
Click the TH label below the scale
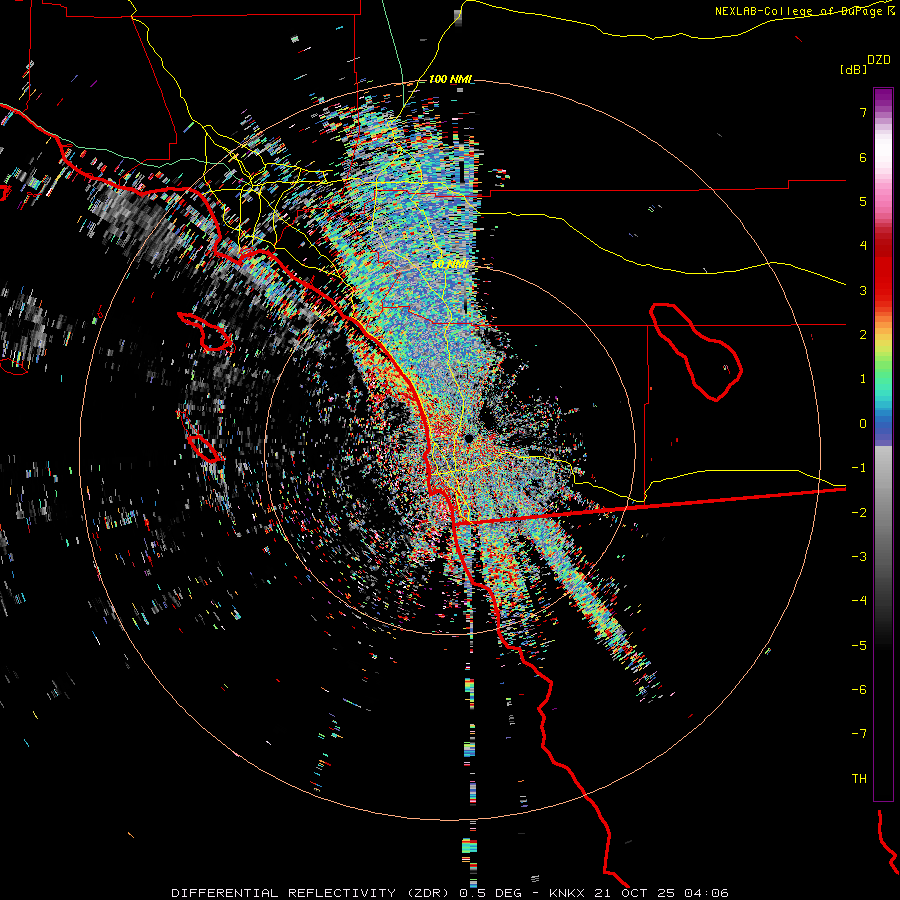pyautogui.click(x=859, y=779)
